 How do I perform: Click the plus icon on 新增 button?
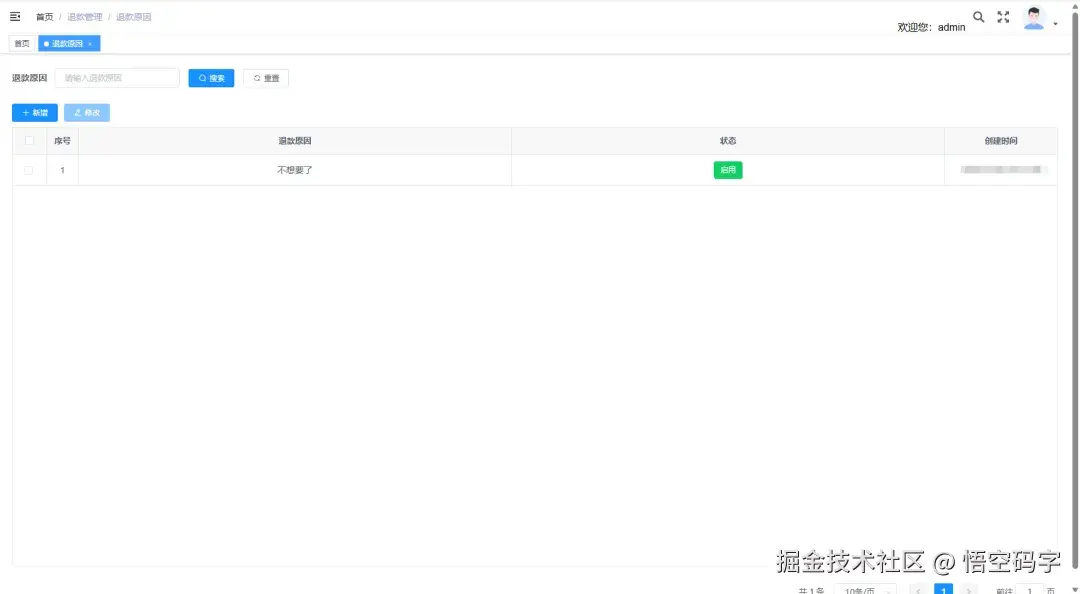point(24,112)
